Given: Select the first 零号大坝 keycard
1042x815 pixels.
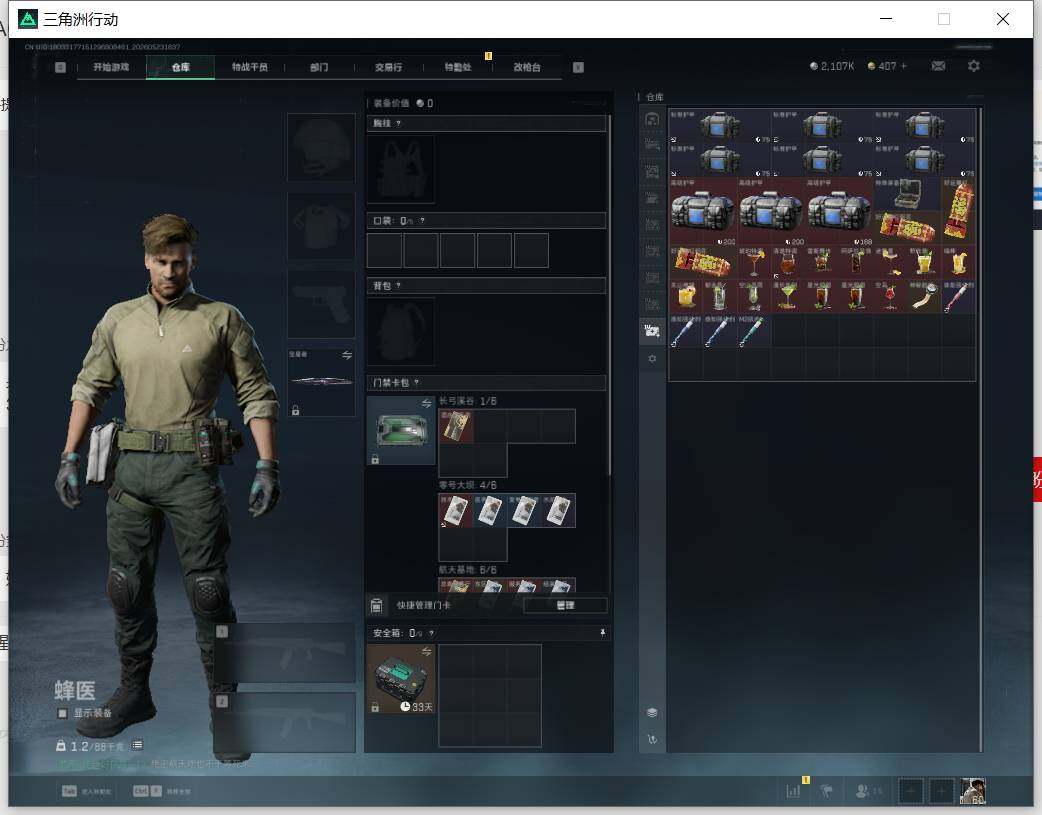Looking at the screenshot, I should (456, 511).
